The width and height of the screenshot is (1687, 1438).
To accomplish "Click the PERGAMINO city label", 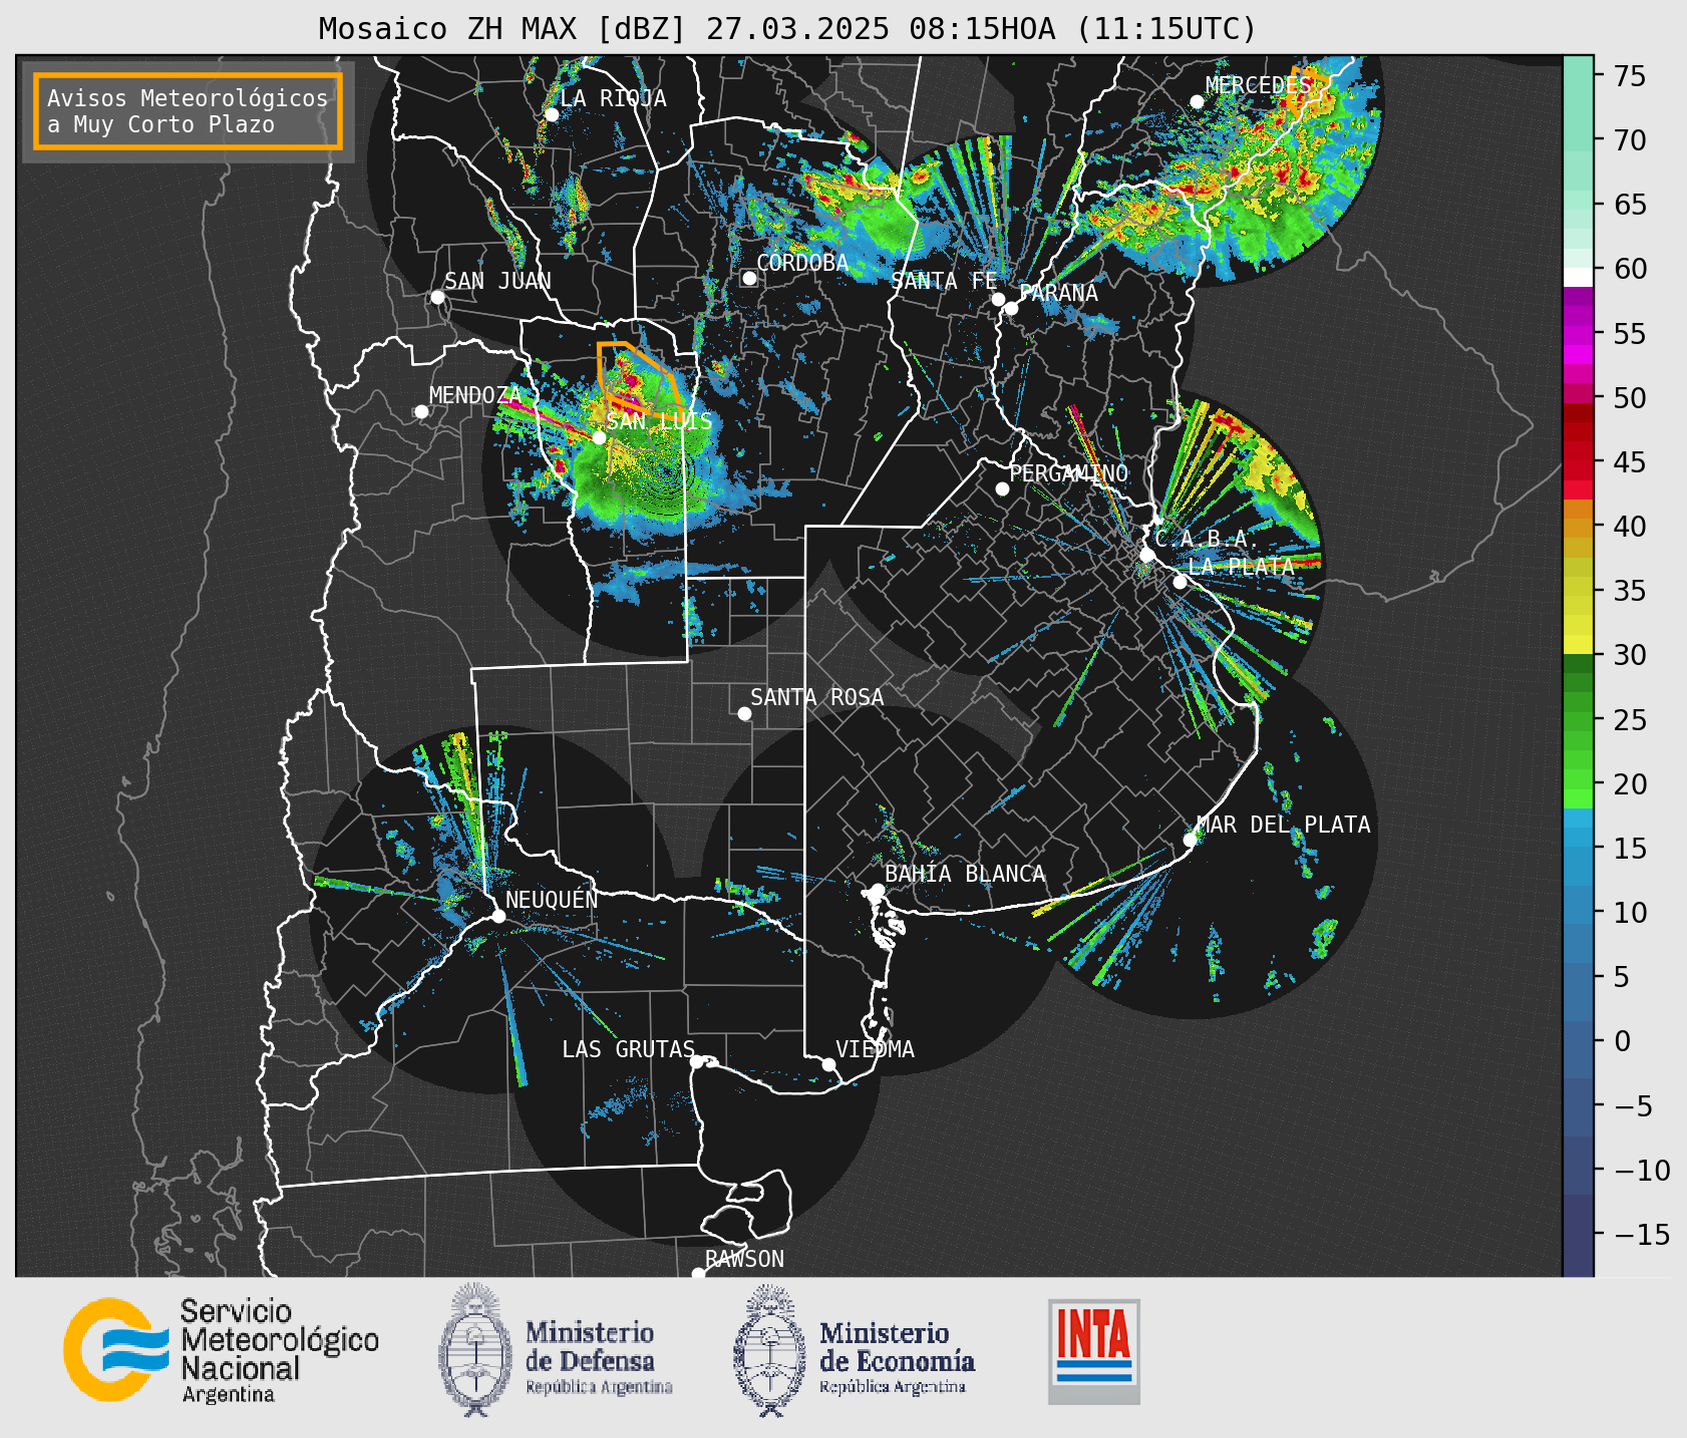I will coord(1069,473).
